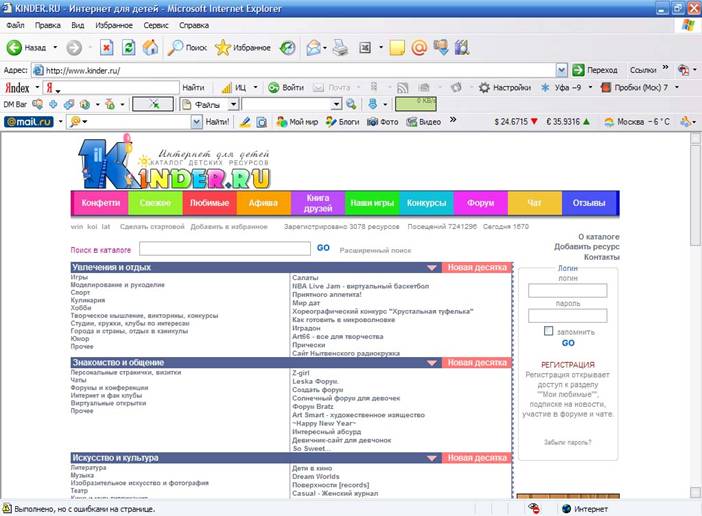702x516 pixels.
Task: Click GO next to catalog search
Action: coord(323,248)
